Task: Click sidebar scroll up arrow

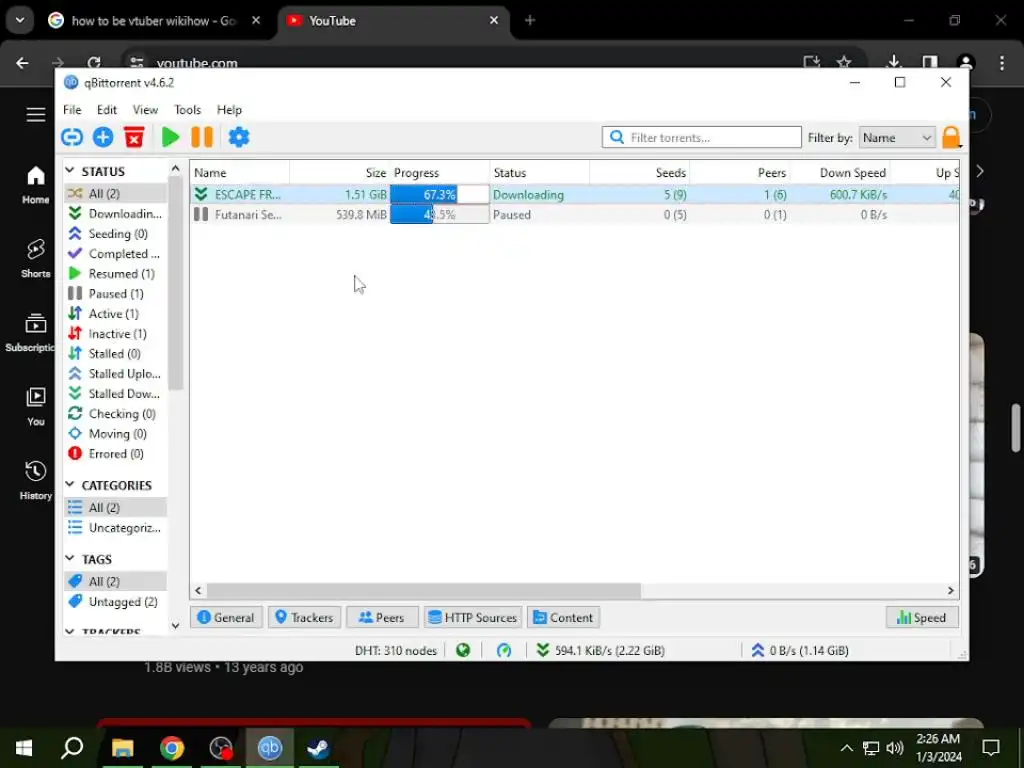Action: tap(175, 169)
